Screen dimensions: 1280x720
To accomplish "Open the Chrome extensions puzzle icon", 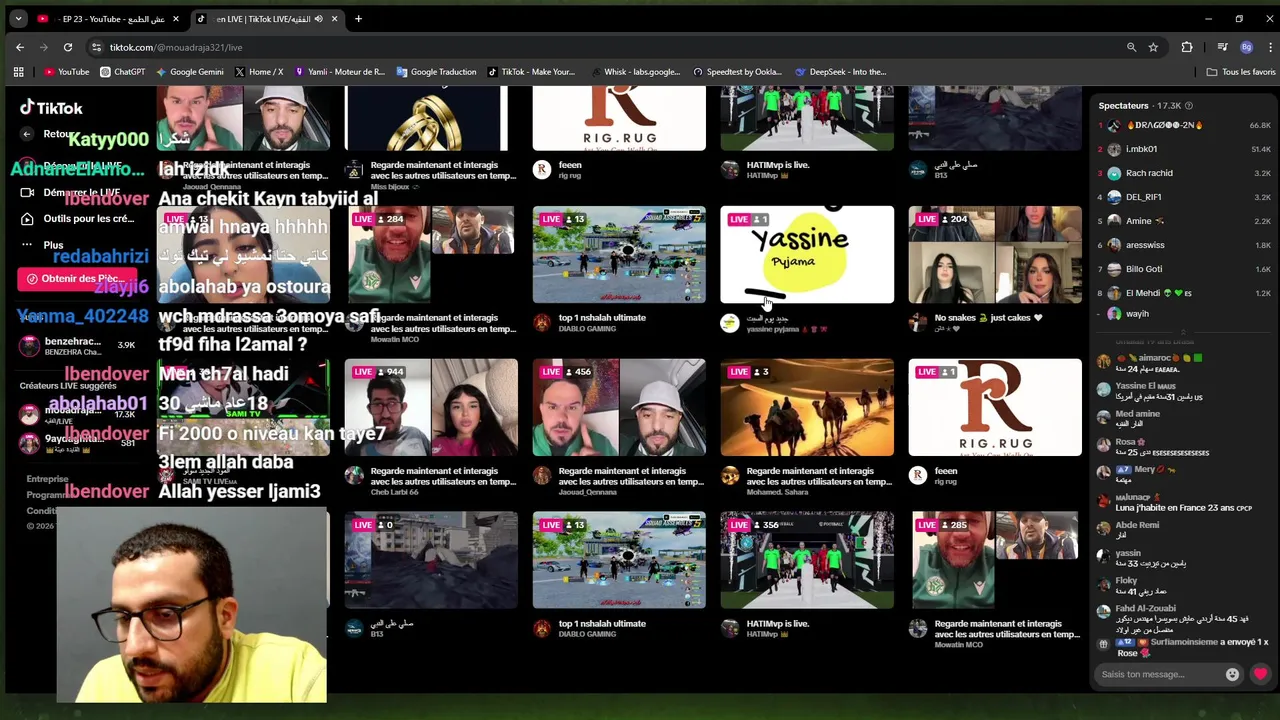I will [1187, 47].
